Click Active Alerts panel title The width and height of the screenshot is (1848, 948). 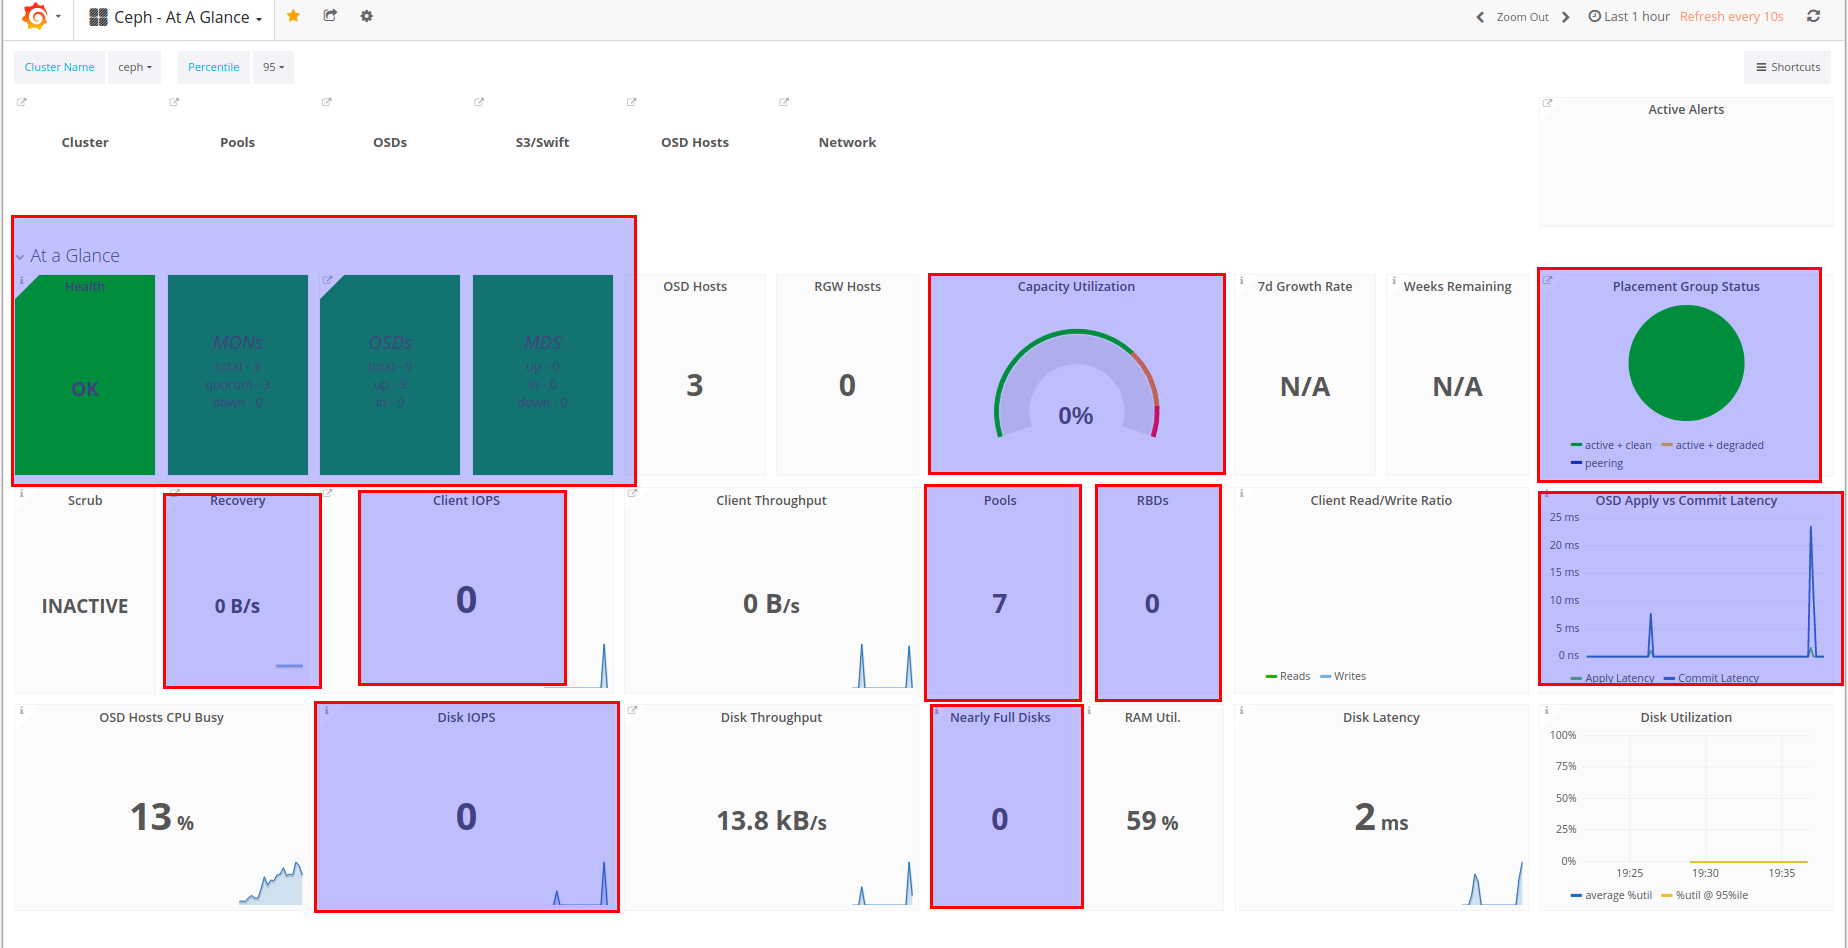(x=1686, y=109)
